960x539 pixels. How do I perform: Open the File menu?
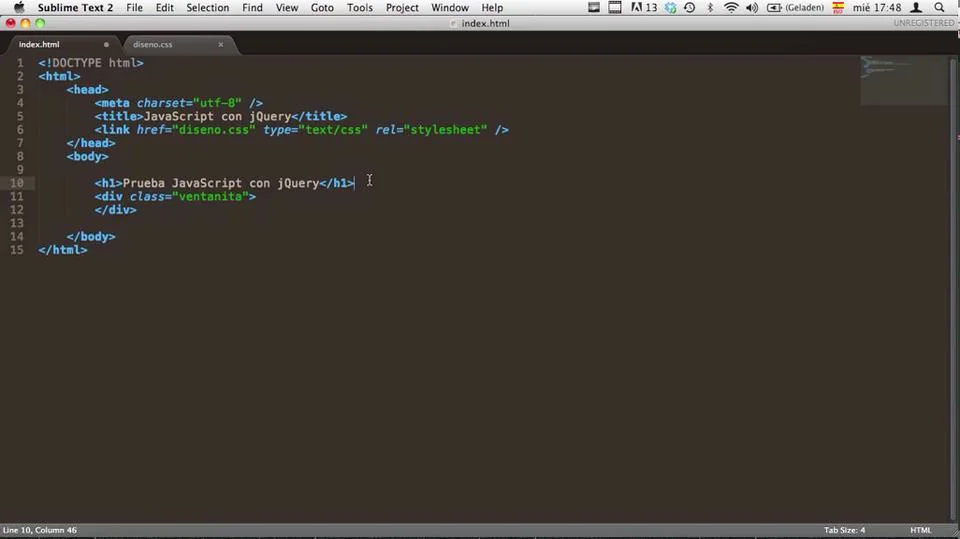coord(134,7)
